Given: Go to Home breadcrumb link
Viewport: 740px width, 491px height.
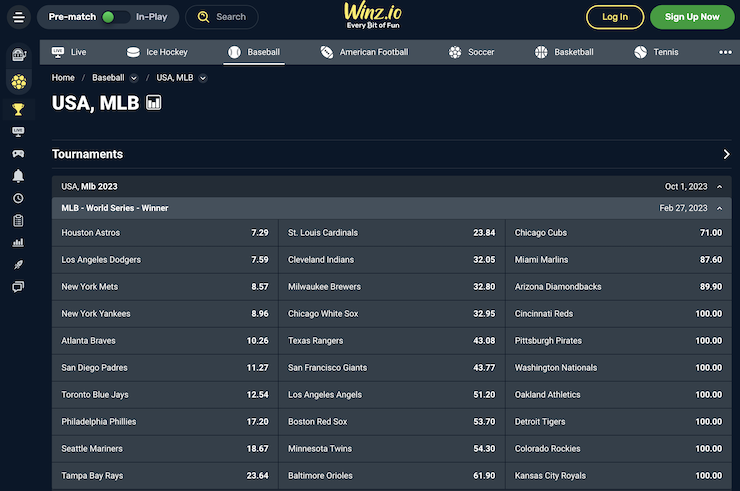Looking at the screenshot, I should (x=63, y=77).
